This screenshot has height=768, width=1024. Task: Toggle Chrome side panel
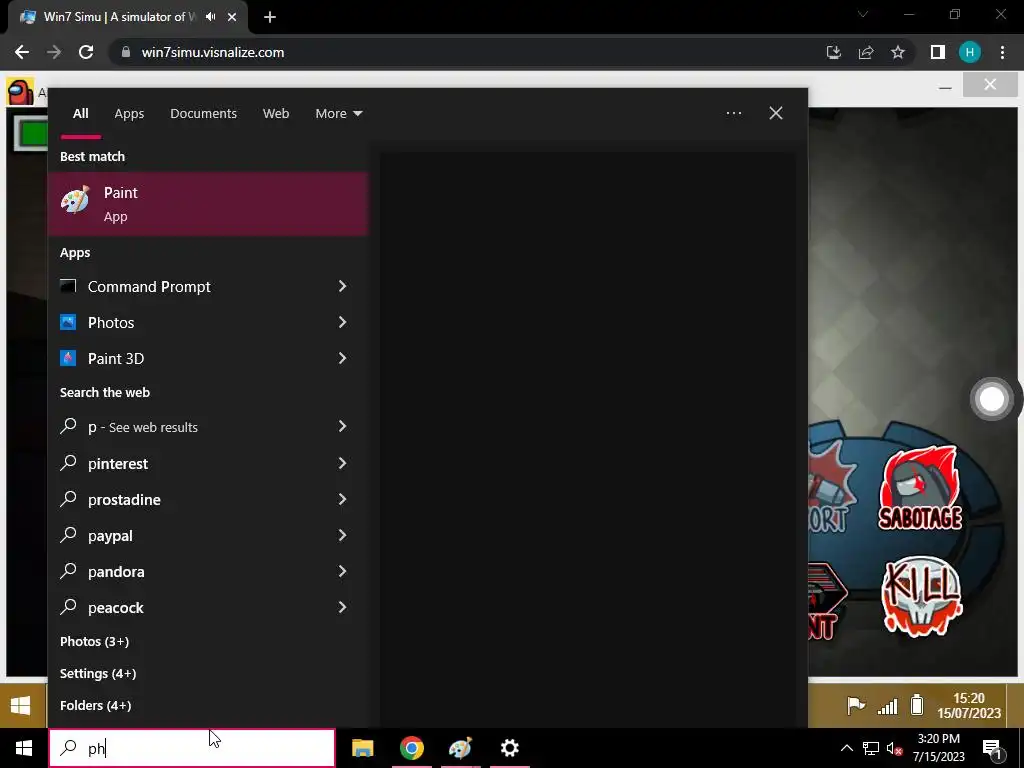click(x=938, y=52)
